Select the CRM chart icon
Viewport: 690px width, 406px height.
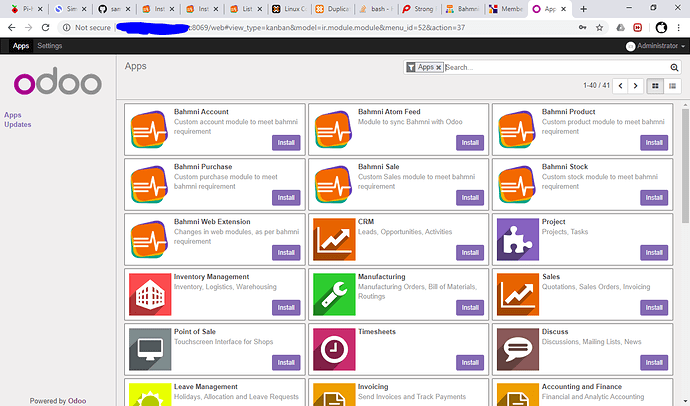pos(334,239)
